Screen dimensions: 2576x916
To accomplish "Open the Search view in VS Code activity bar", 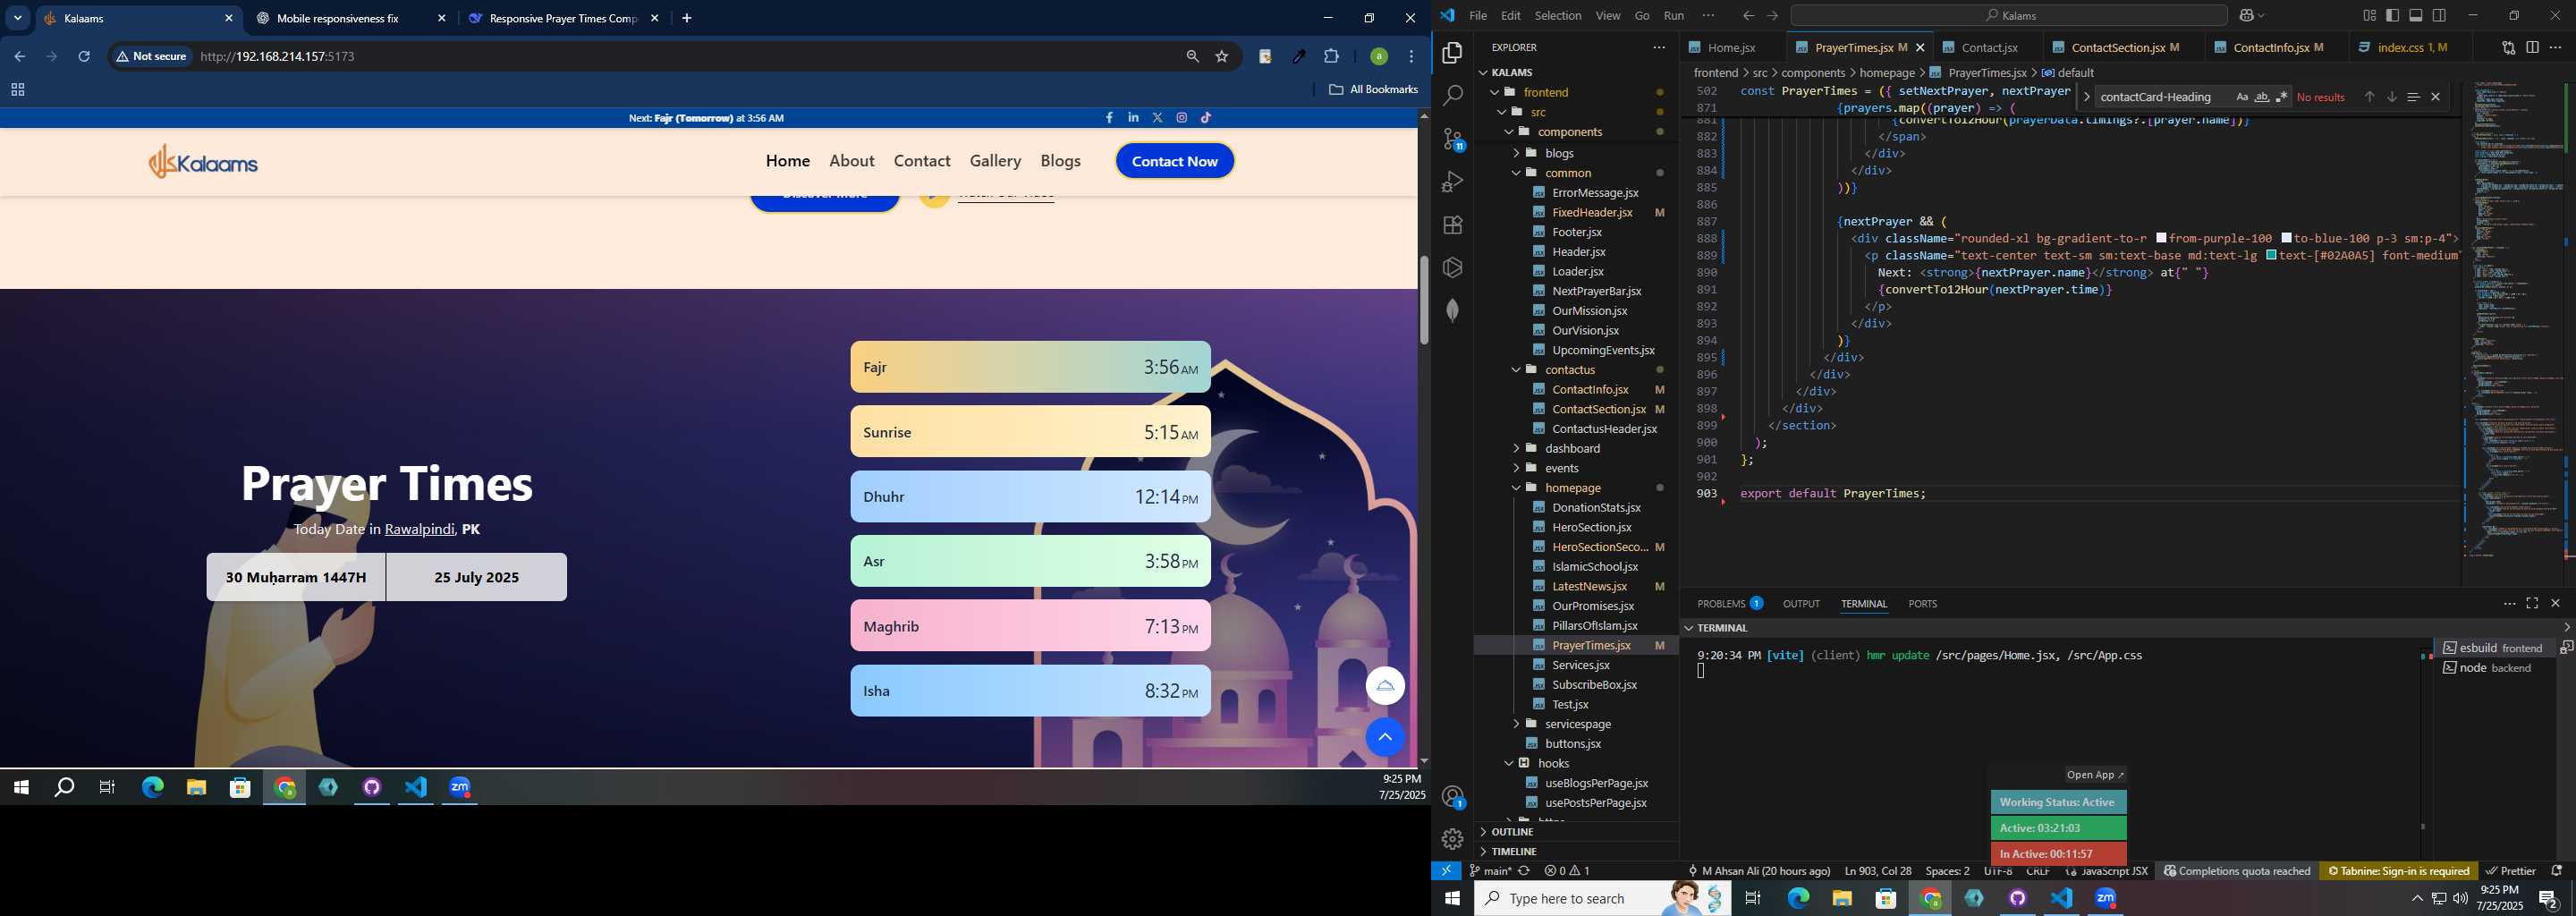I will (x=1453, y=96).
